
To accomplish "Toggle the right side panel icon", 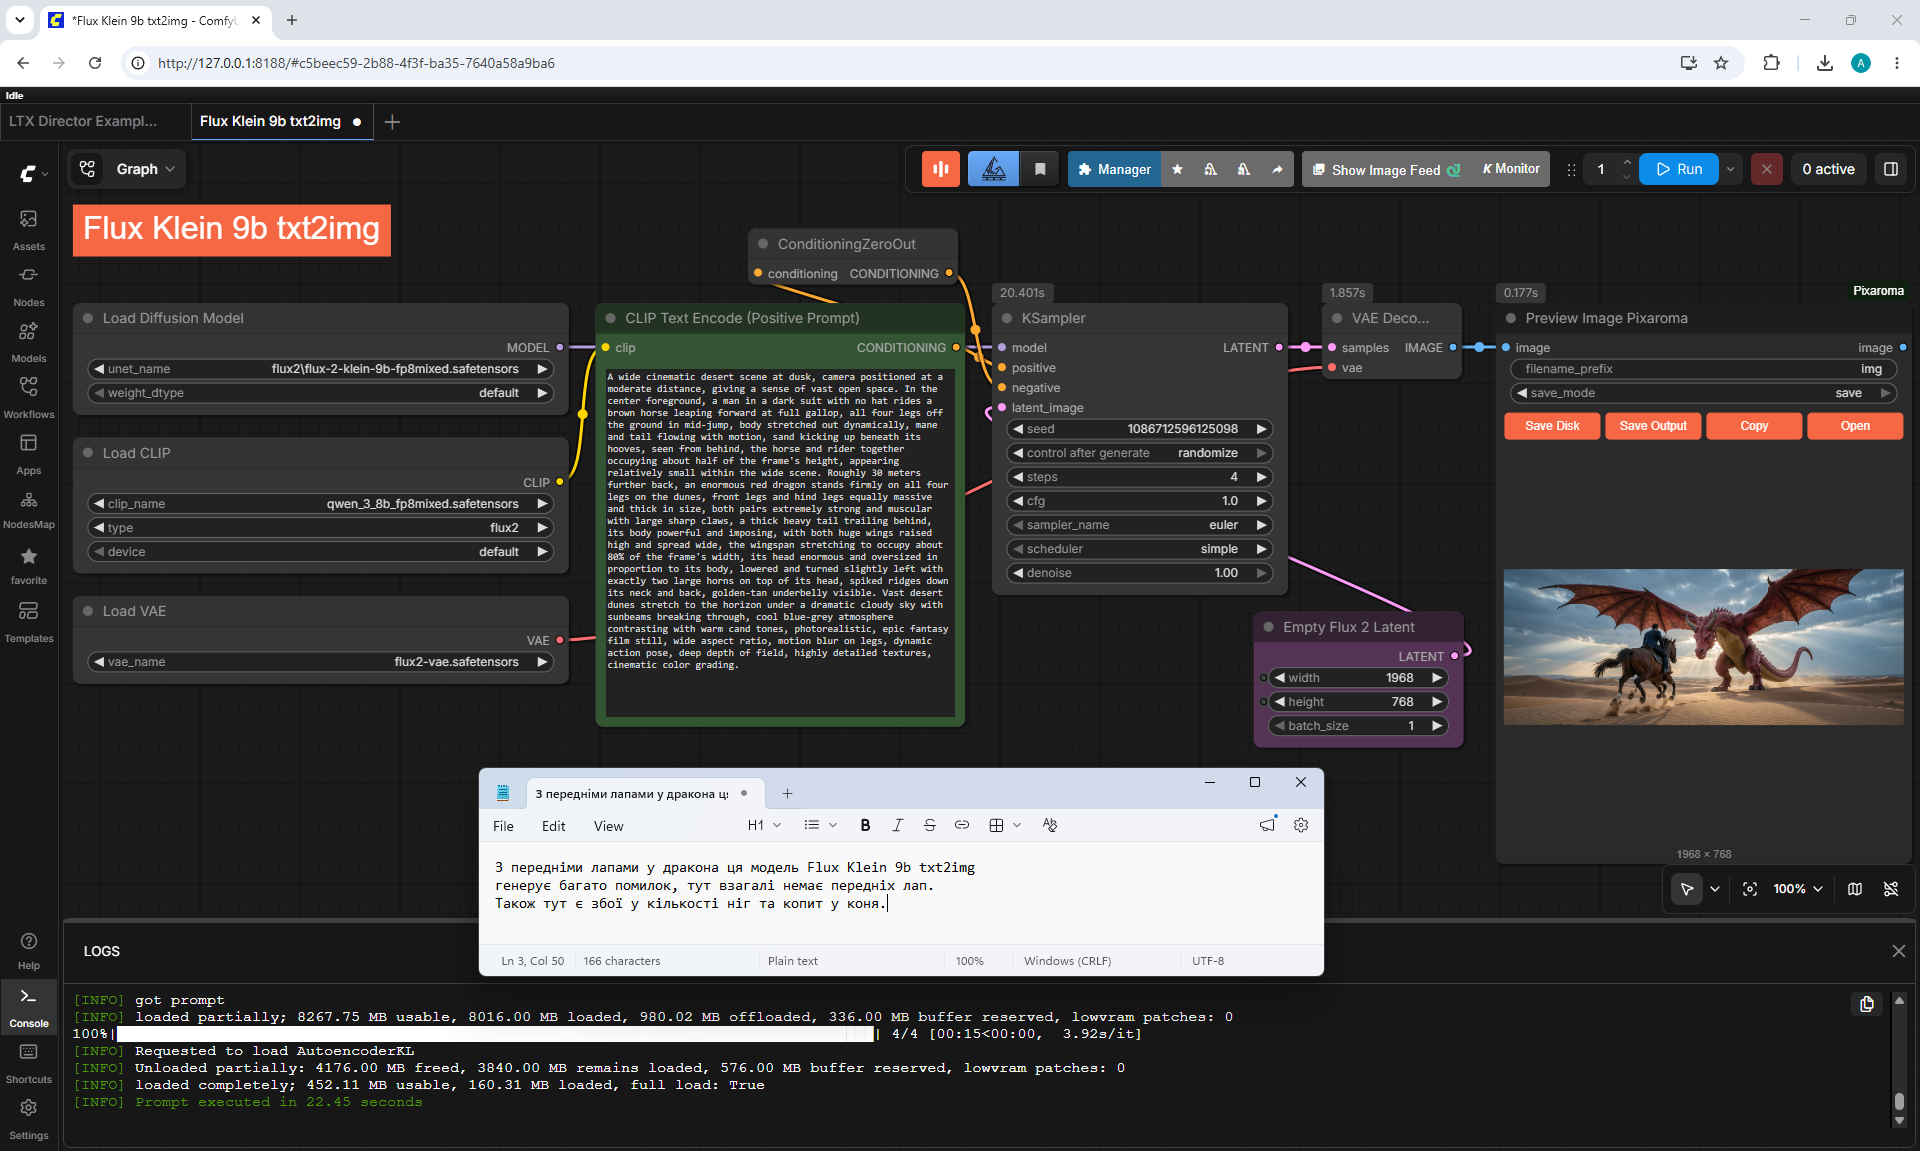I will point(1891,169).
